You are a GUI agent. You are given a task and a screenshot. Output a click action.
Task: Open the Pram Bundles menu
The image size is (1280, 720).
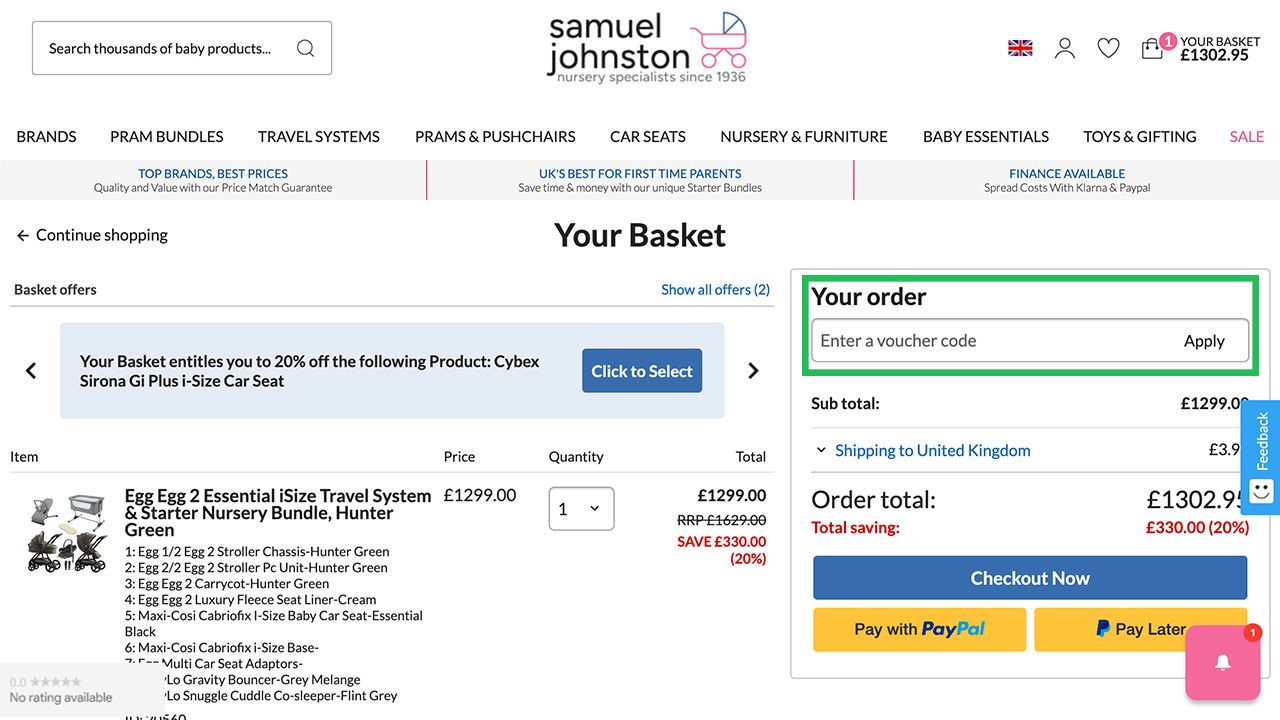167,137
